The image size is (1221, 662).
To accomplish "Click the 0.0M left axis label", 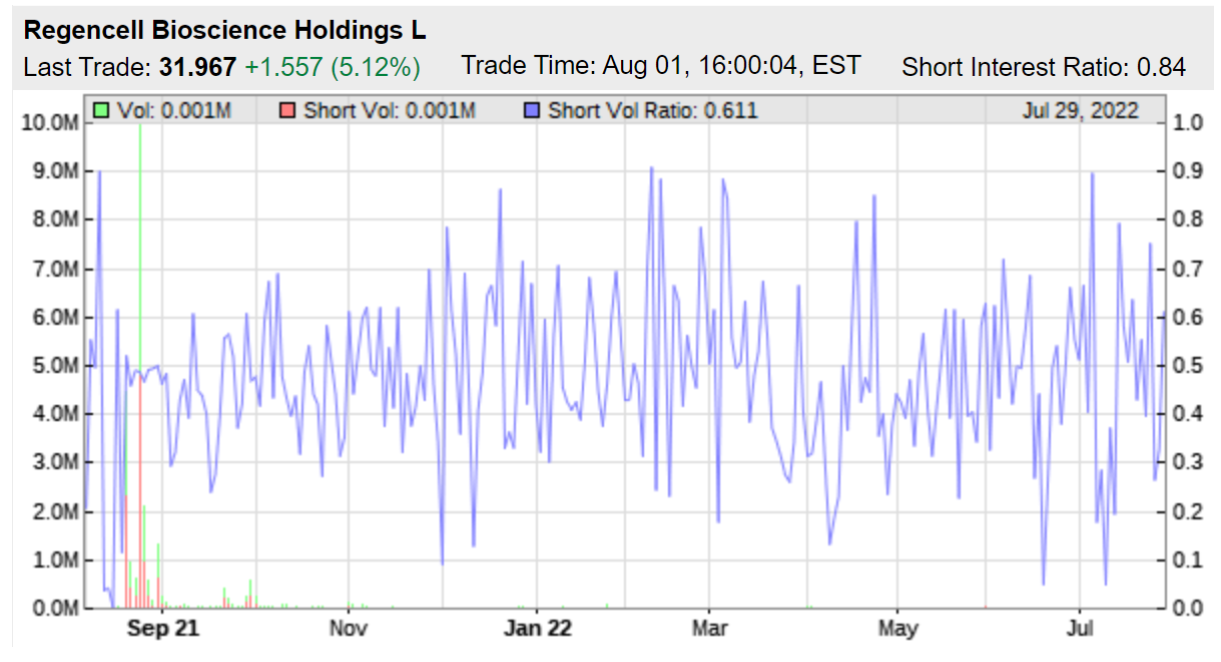I will tap(54, 608).
